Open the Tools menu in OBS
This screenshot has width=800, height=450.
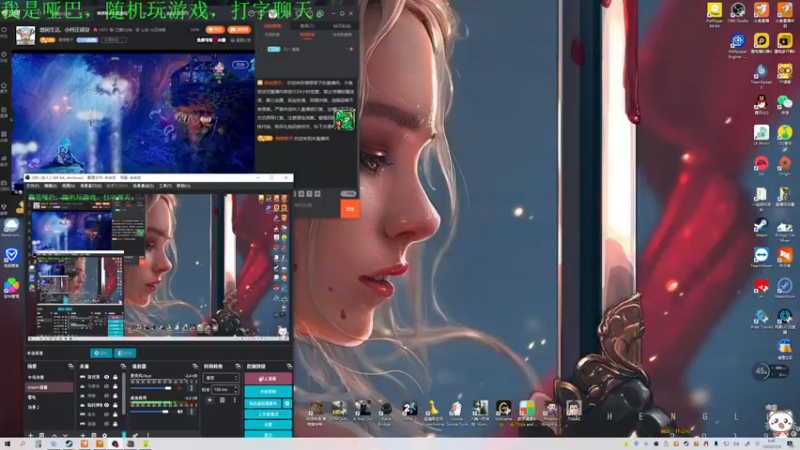[x=165, y=186]
